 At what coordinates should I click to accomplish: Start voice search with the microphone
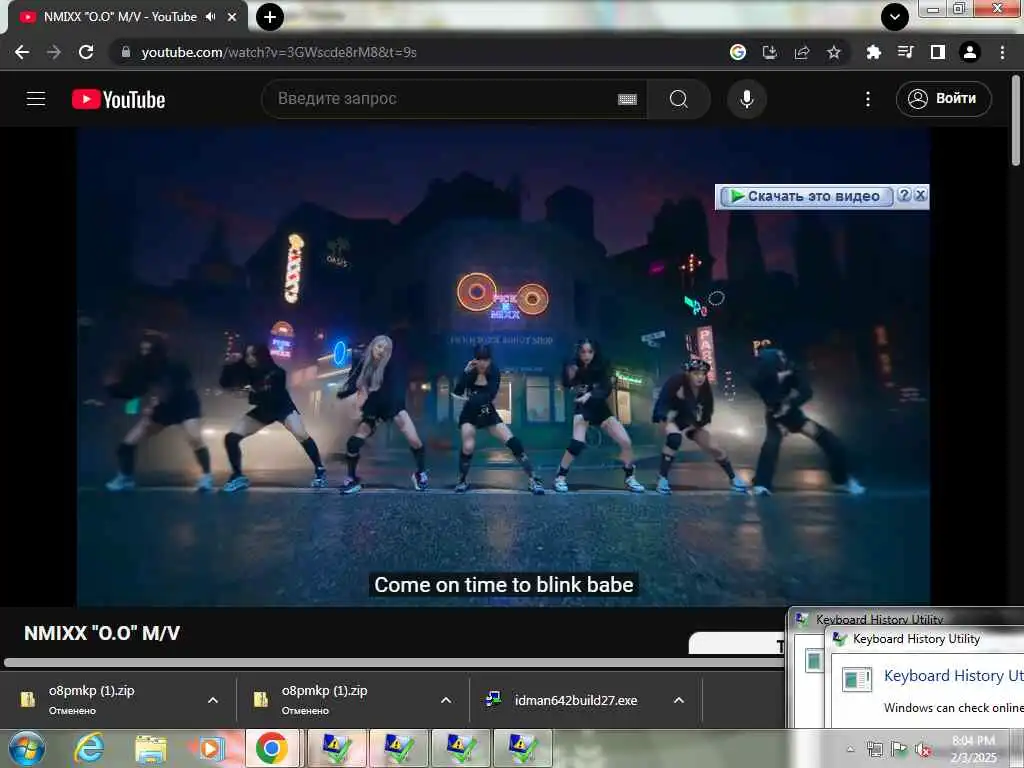(x=746, y=99)
